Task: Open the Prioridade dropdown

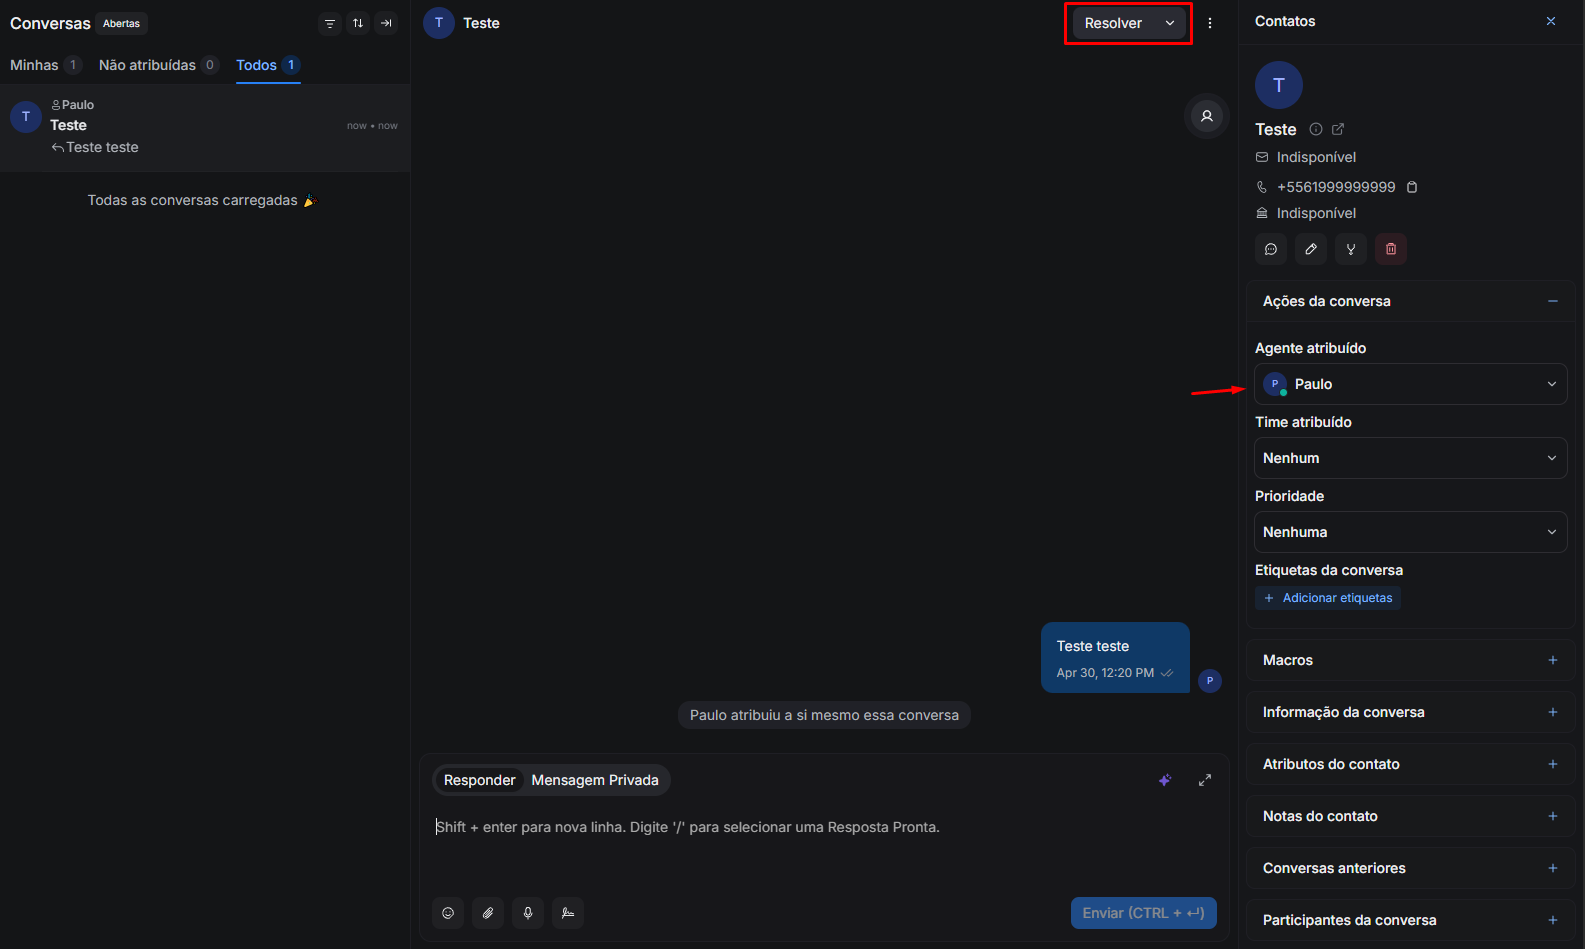Action: (x=1410, y=532)
